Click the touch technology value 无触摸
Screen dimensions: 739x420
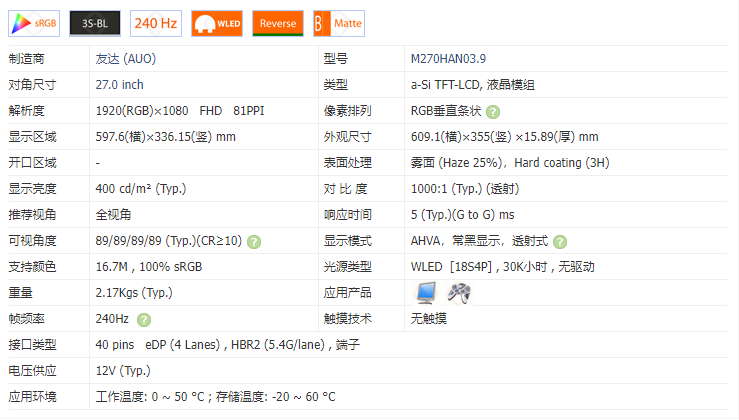(x=428, y=319)
